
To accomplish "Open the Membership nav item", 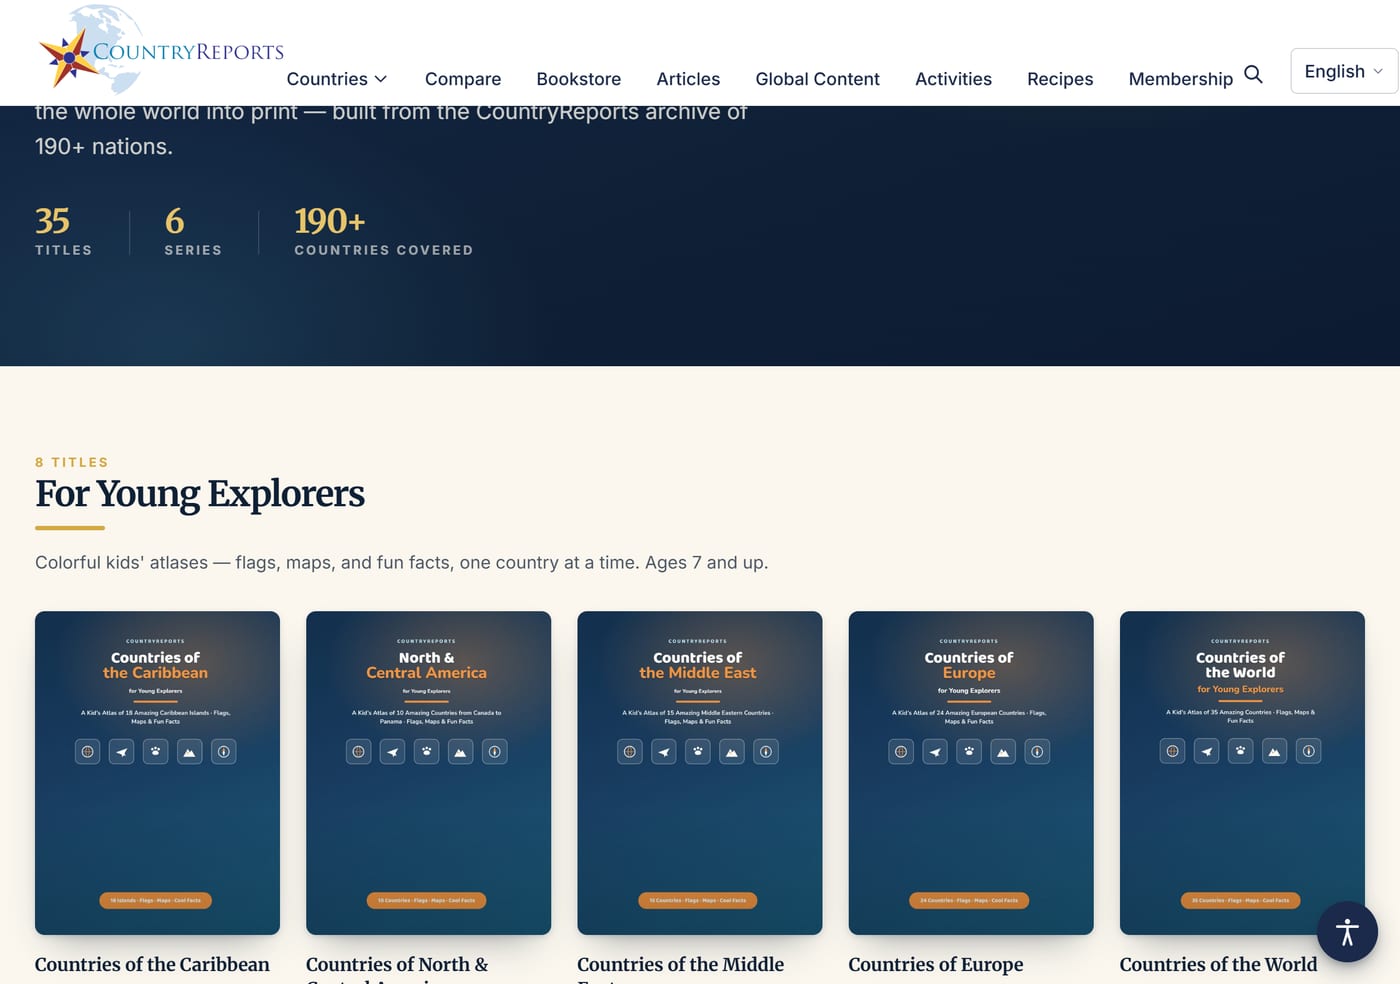I will coord(1180,79).
